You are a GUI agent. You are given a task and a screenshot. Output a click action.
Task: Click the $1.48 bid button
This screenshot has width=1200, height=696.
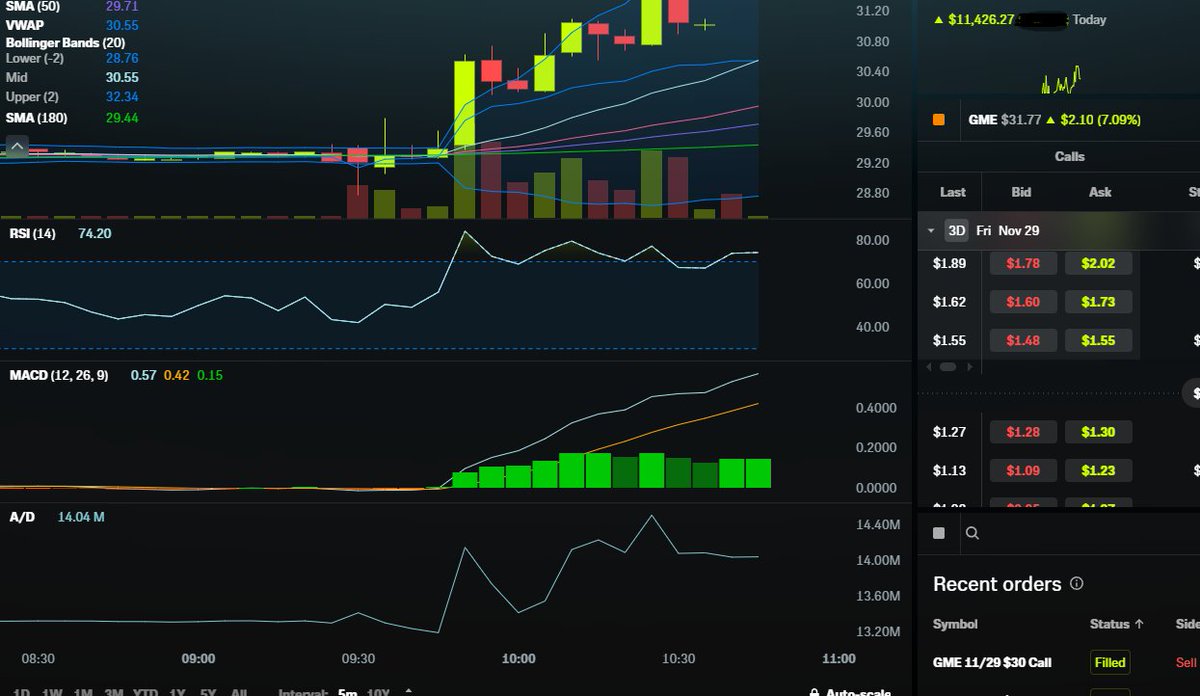pos(1023,341)
